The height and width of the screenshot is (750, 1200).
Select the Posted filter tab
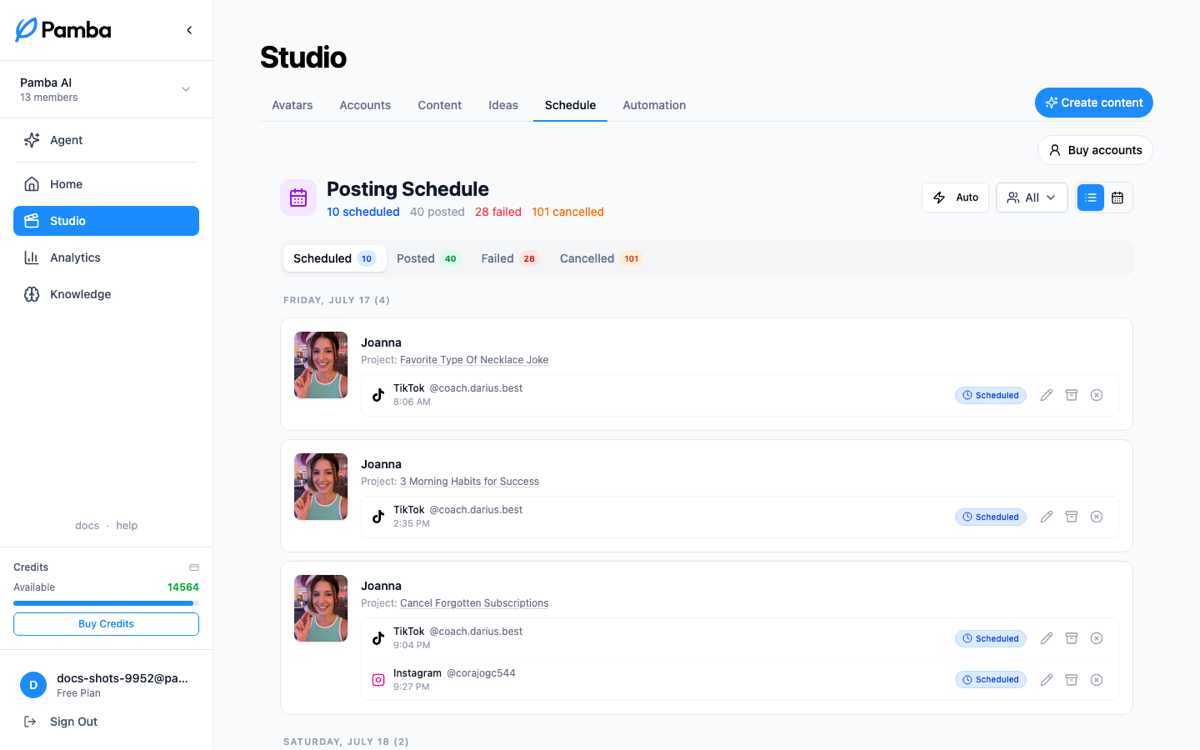click(427, 258)
